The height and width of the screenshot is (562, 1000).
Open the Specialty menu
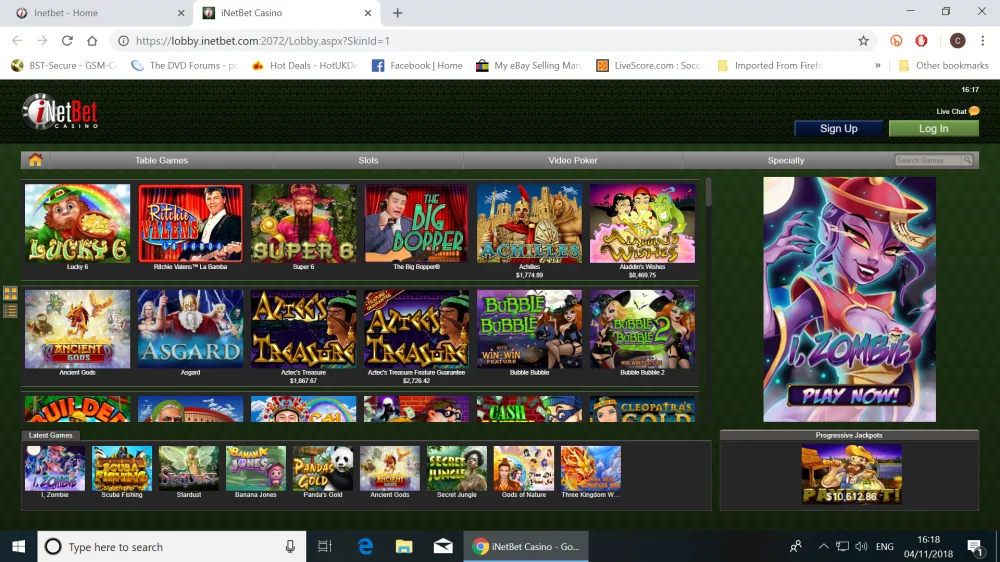coord(786,160)
